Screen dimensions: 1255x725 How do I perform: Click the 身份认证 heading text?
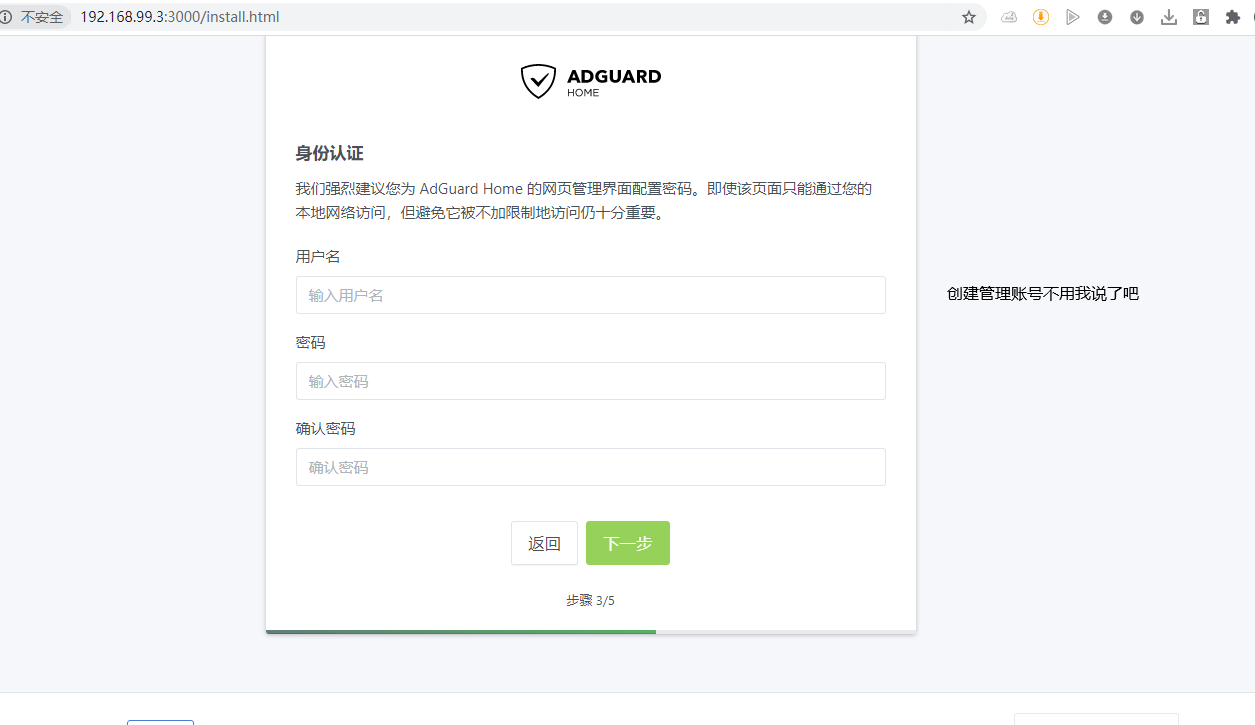pyautogui.click(x=329, y=153)
